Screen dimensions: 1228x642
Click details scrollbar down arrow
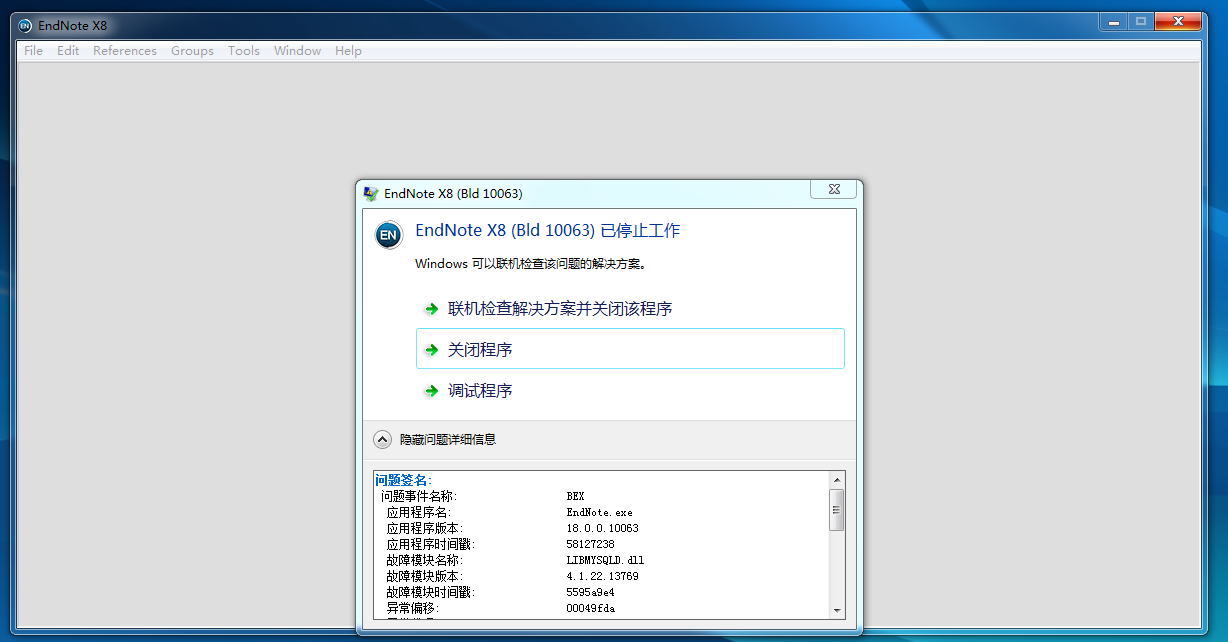(837, 609)
